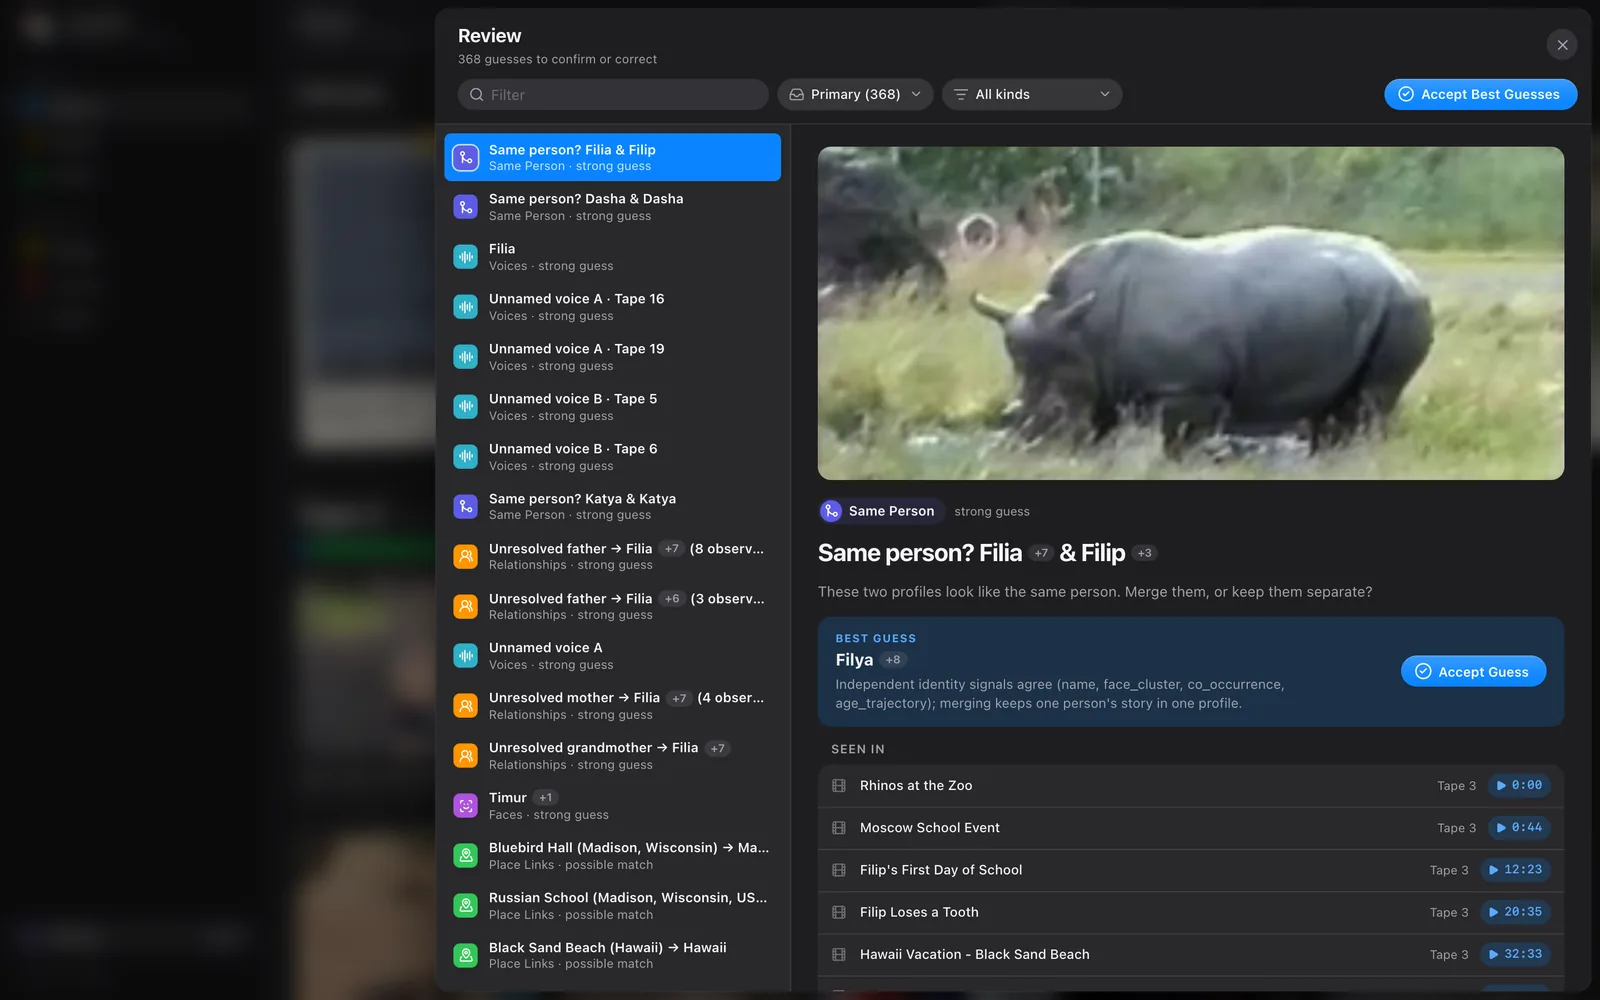Click the Timur +1 badge

coord(545,798)
